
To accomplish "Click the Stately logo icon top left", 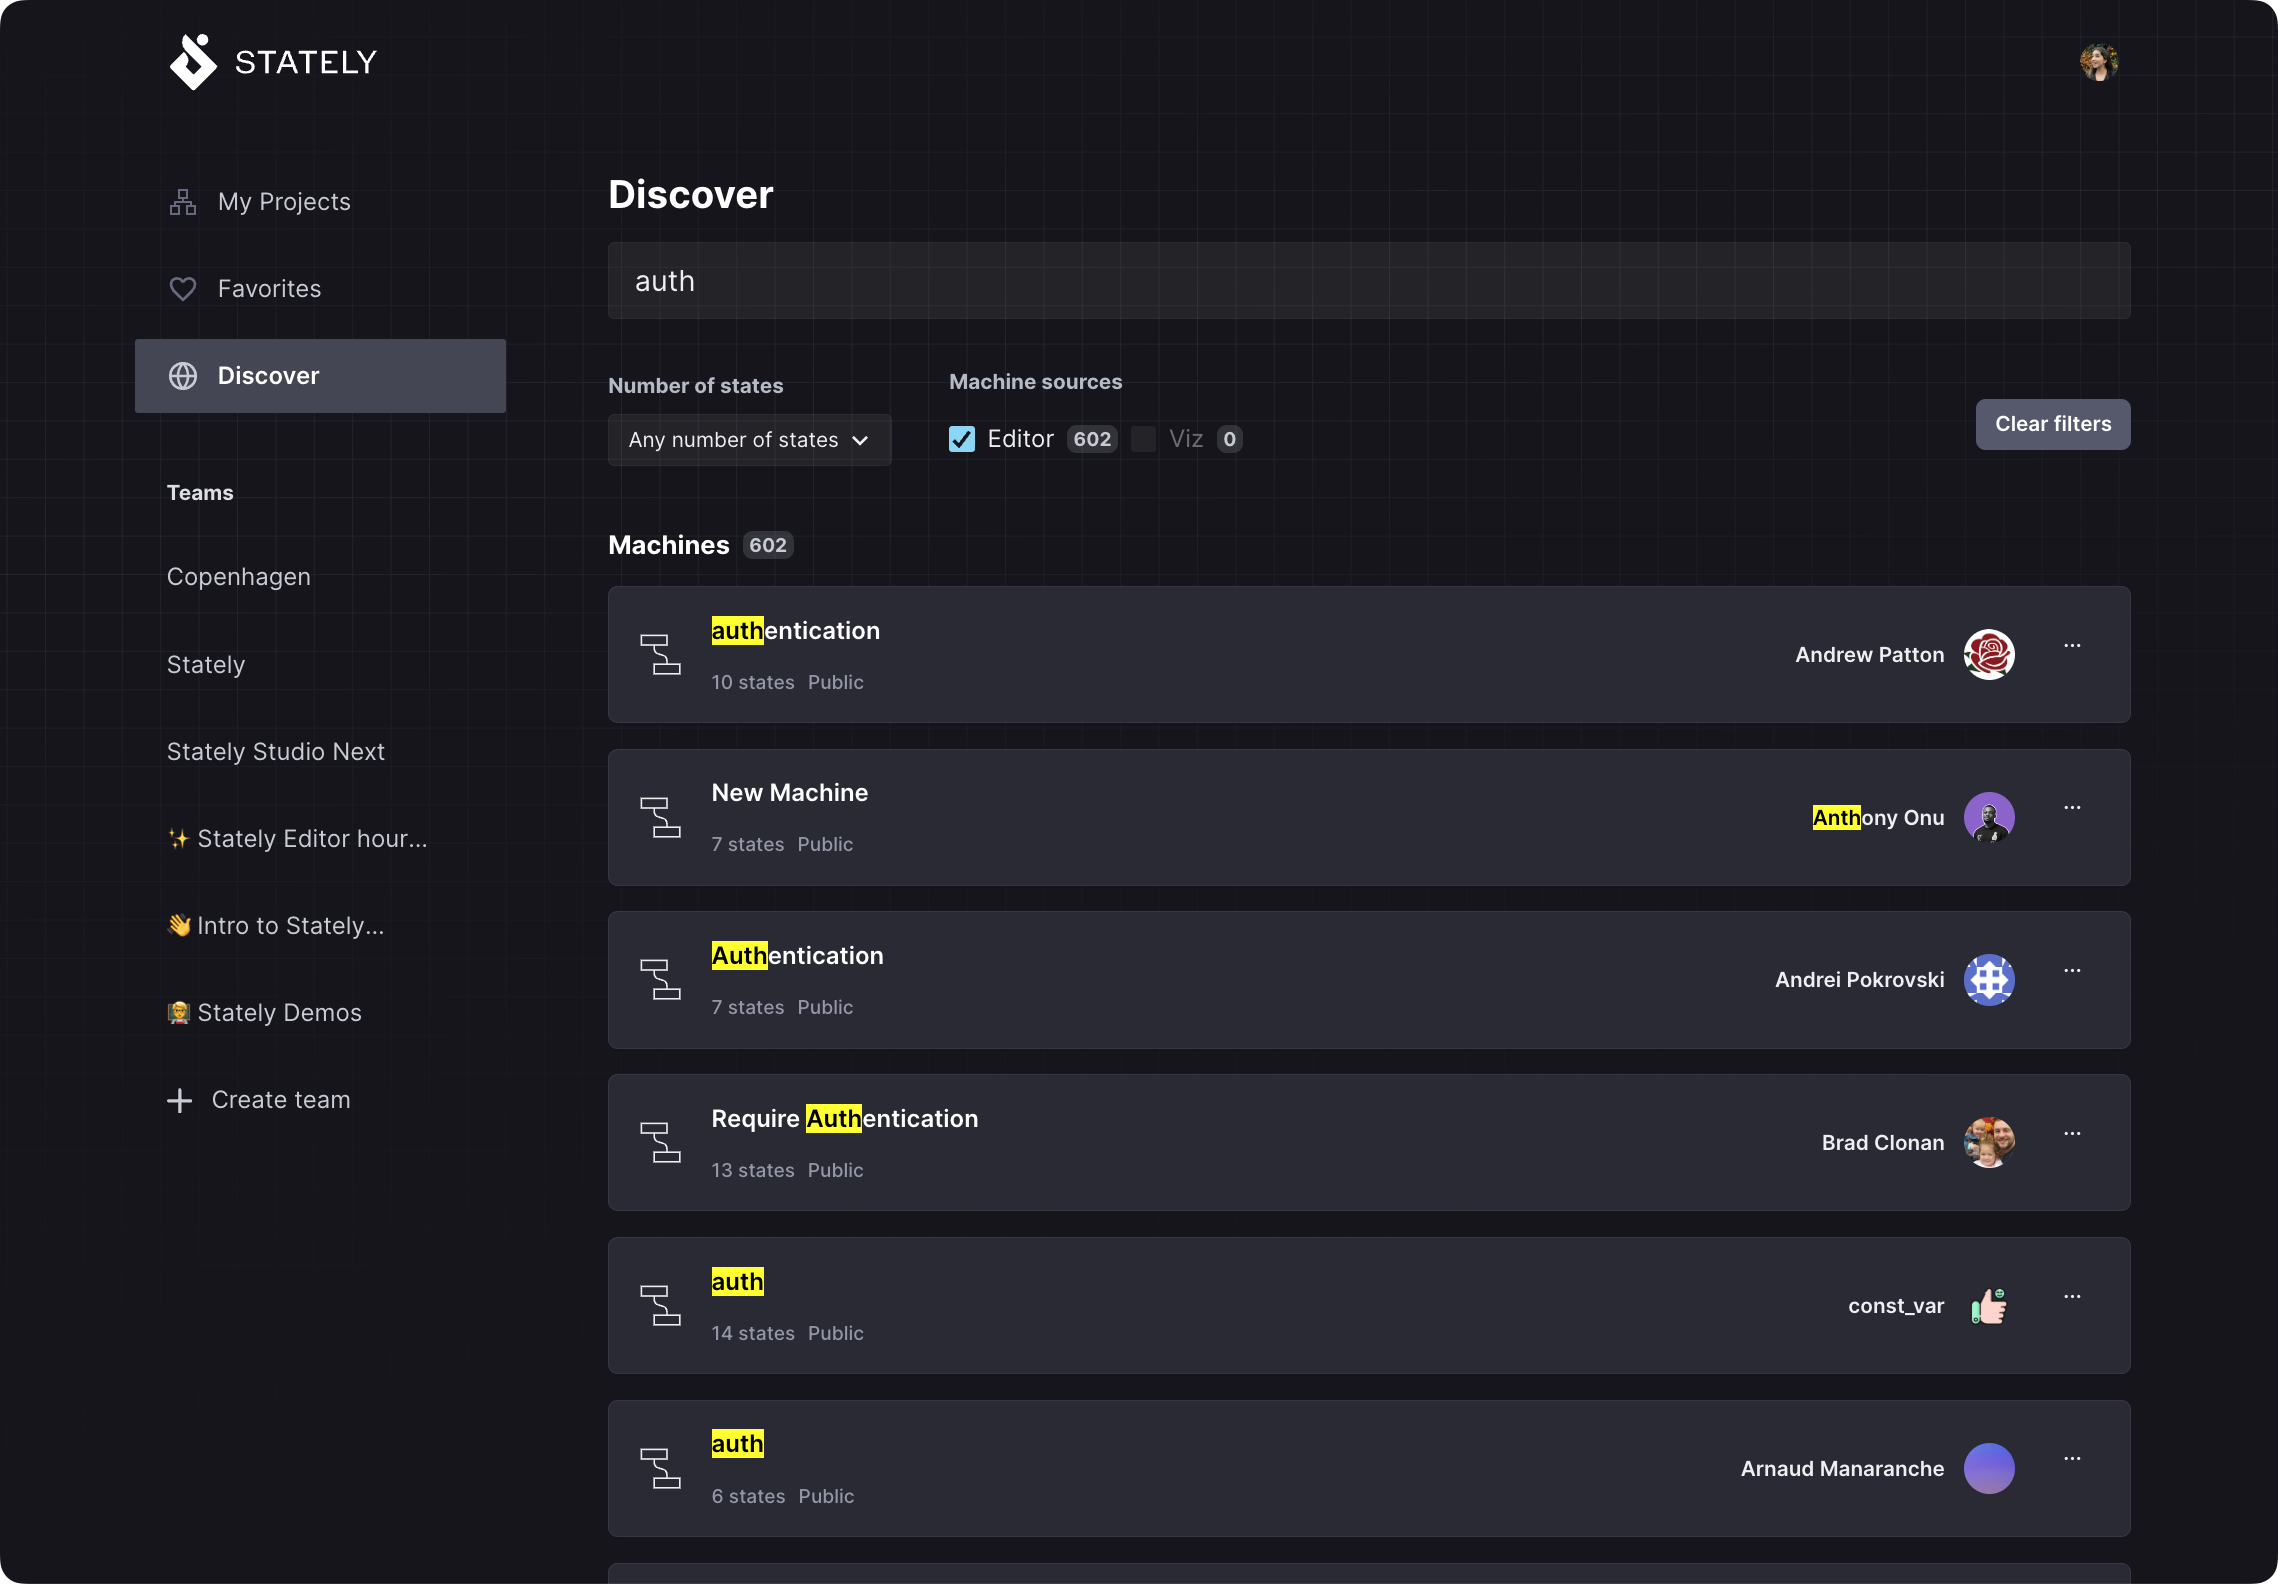I will [x=196, y=59].
